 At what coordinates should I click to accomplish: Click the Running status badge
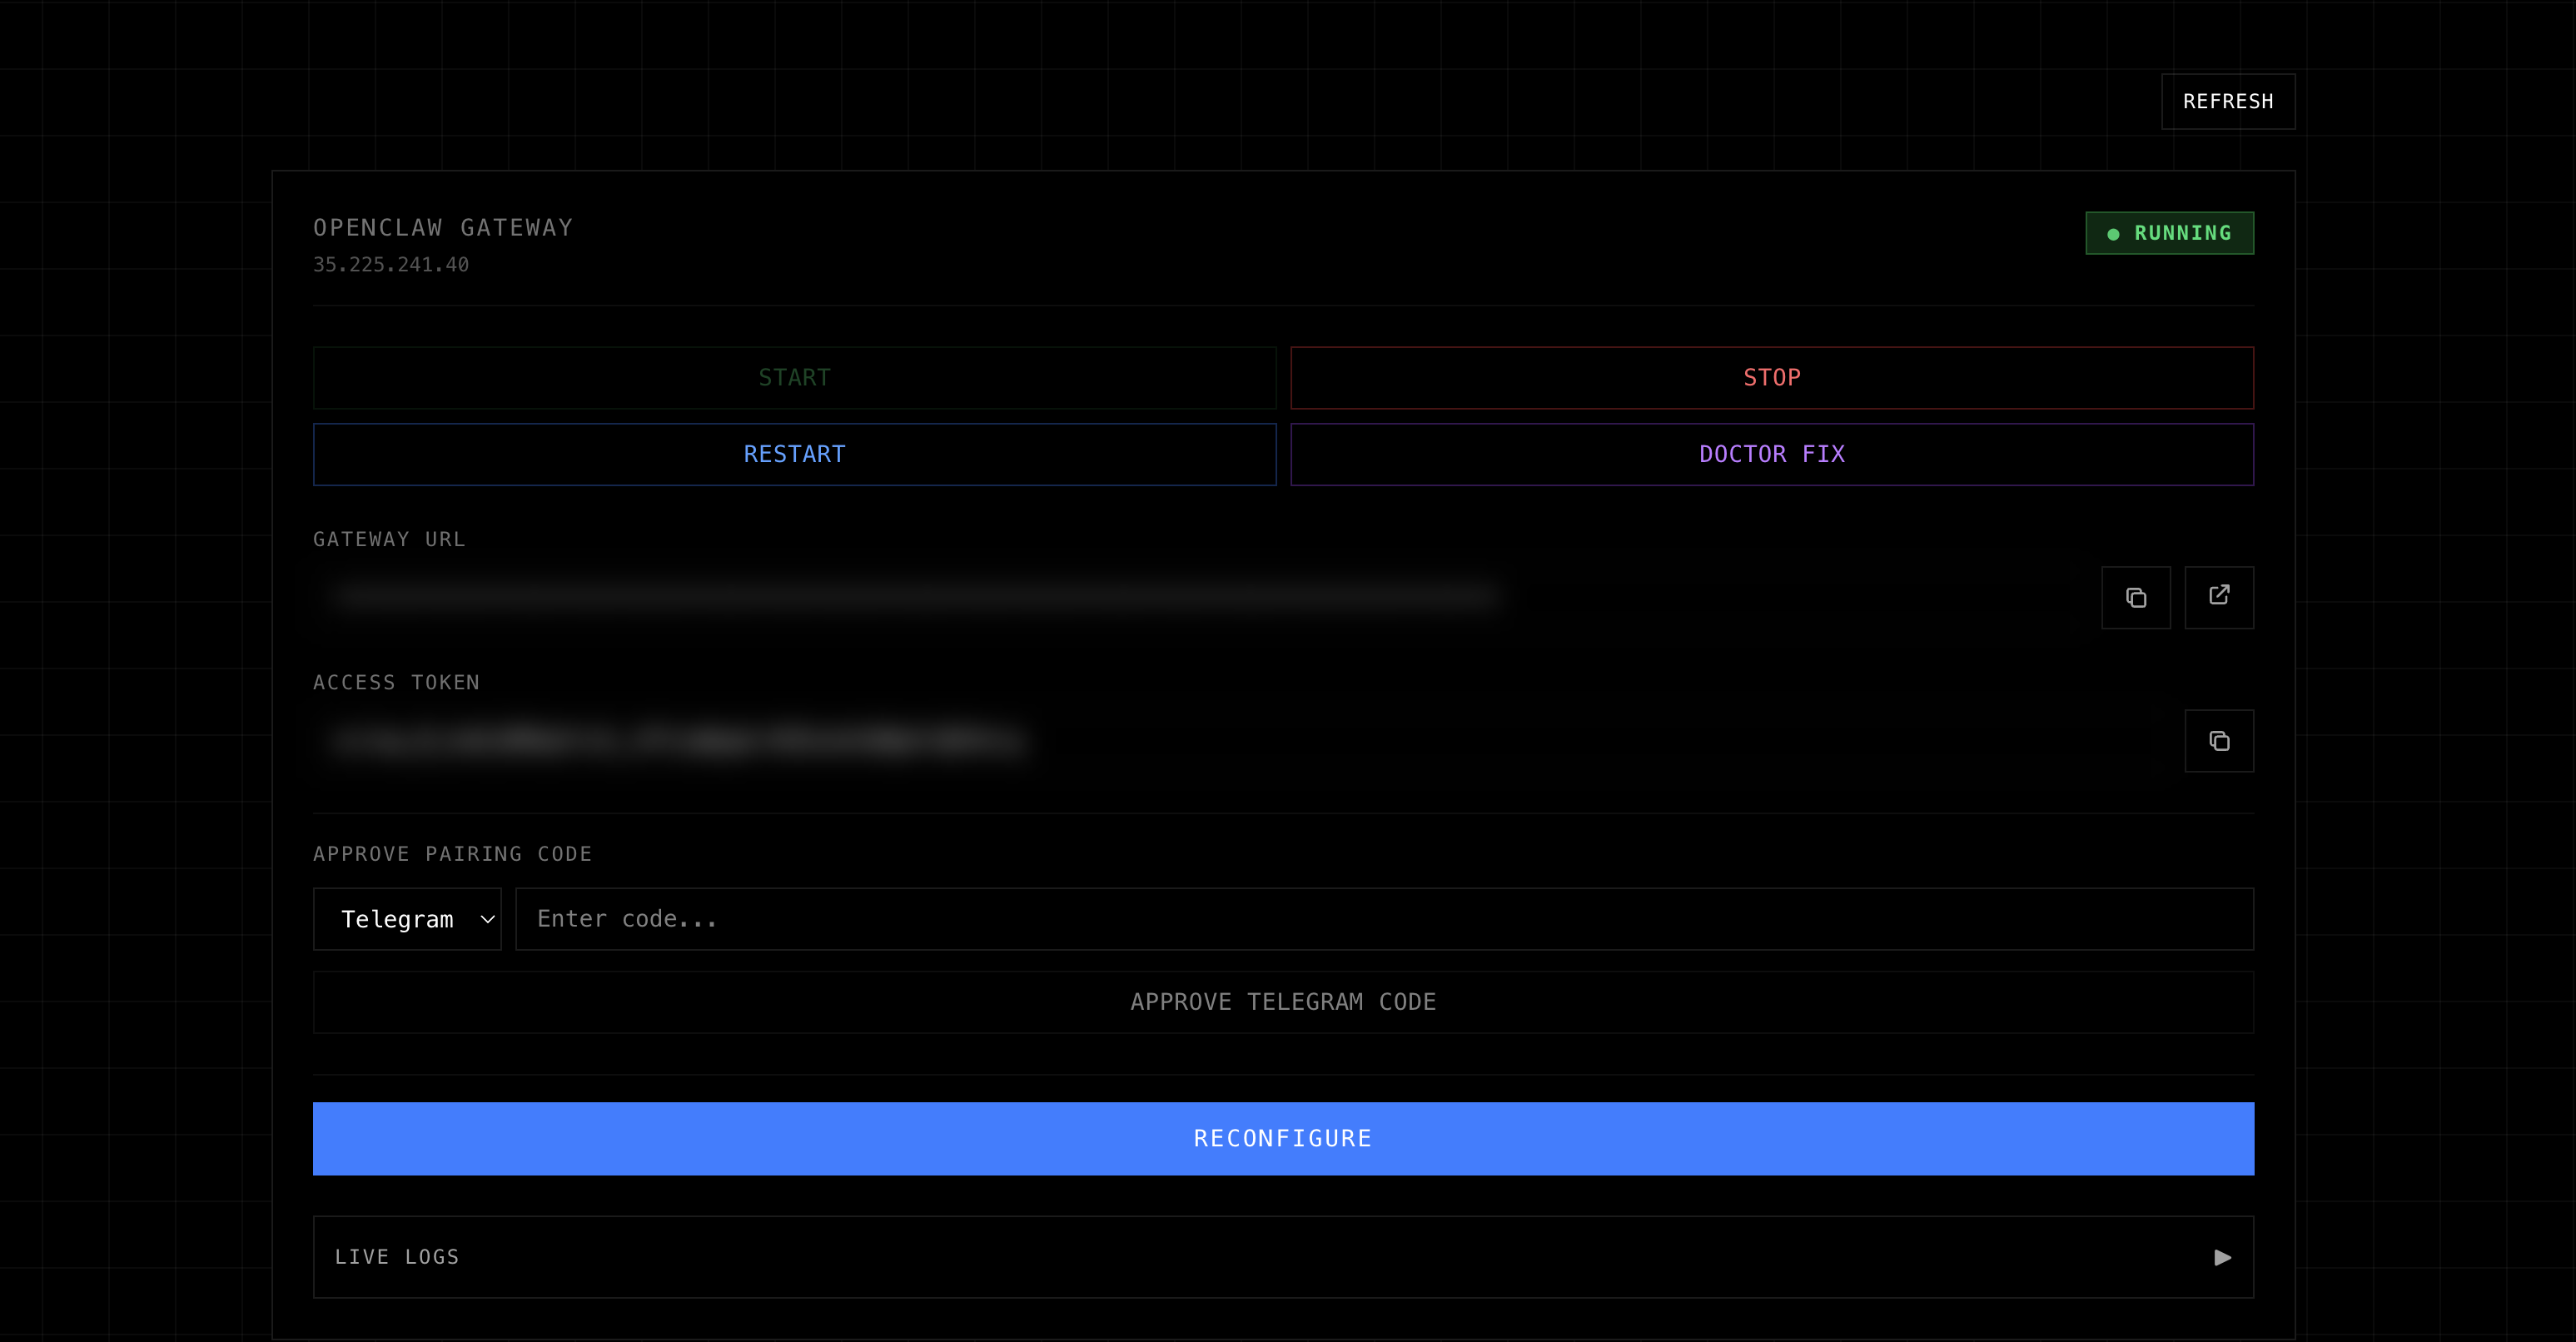click(2169, 233)
